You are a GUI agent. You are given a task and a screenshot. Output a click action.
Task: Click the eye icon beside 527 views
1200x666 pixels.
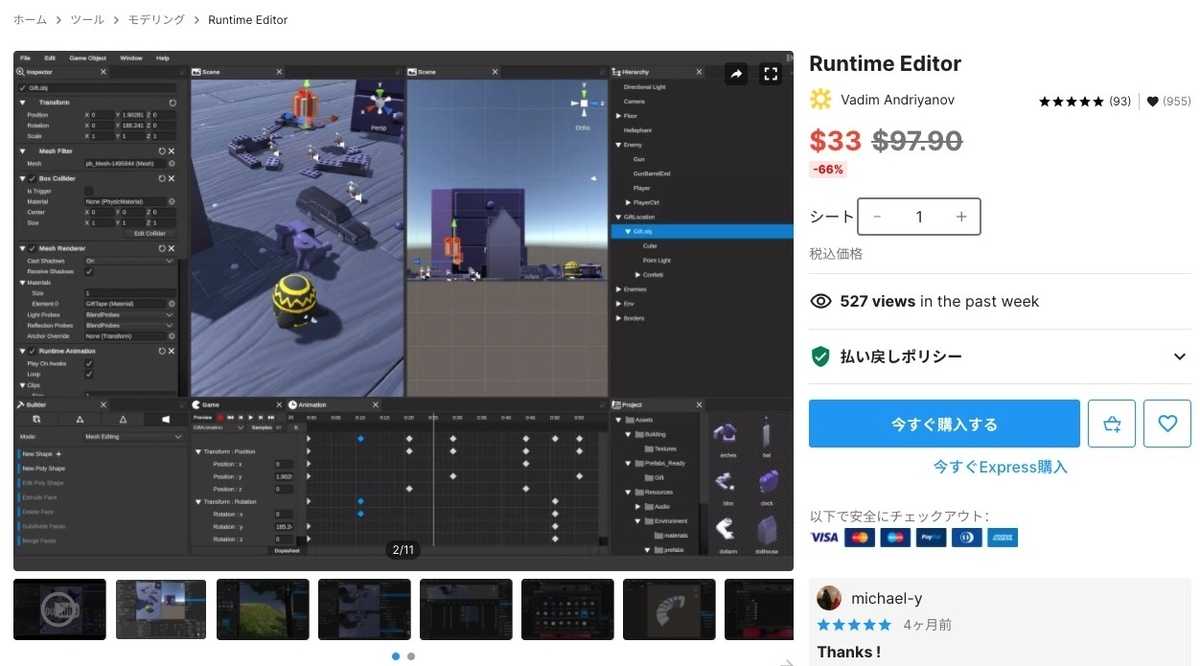click(x=821, y=301)
